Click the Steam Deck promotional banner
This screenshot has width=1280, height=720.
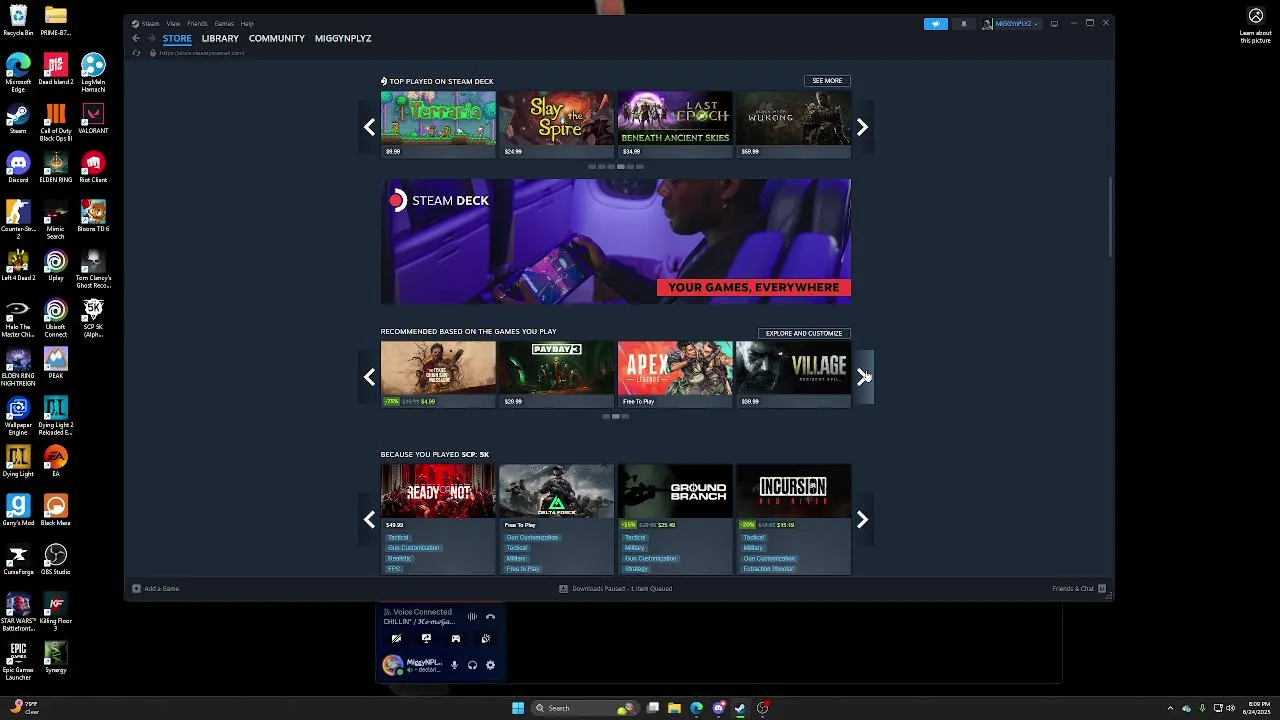pos(616,241)
